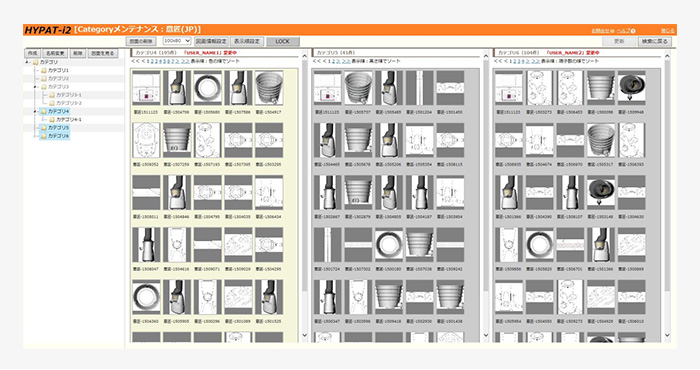Select filter thumbnail 意匠-1500098 in カテゴリ6 pane
This screenshot has width=700, height=370.
coord(601,88)
